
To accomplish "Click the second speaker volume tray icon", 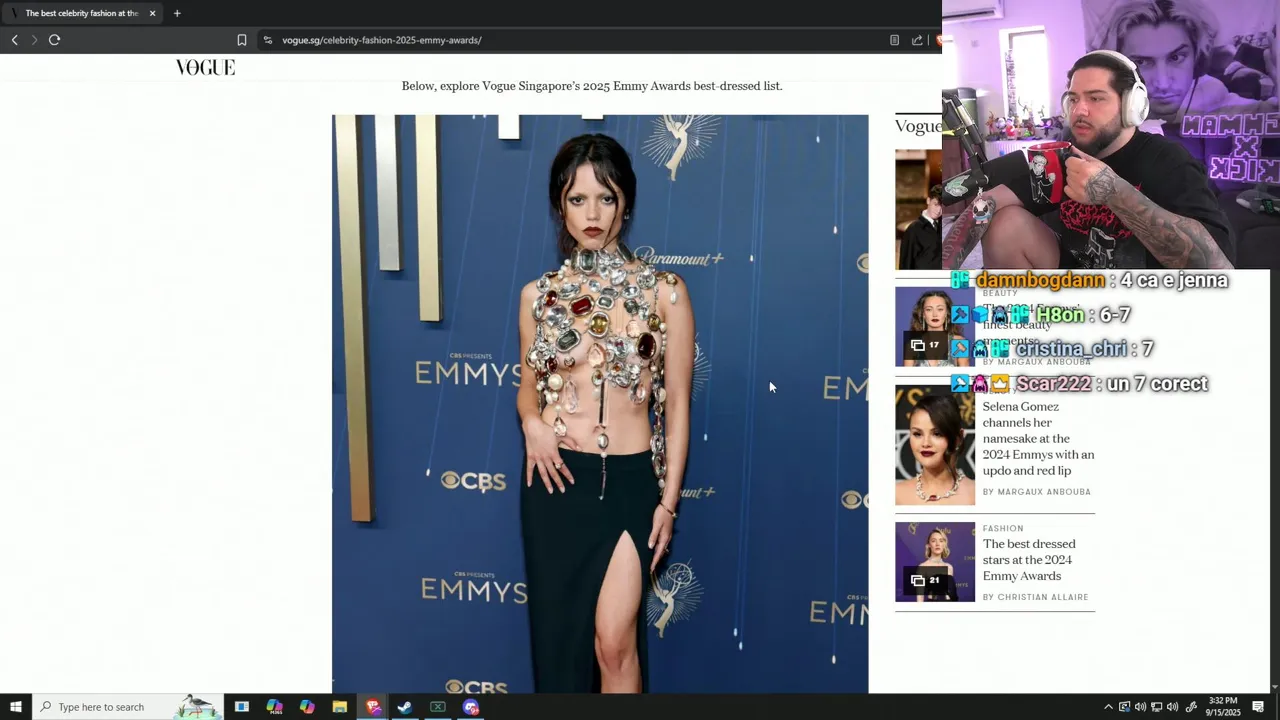I will point(1173,707).
